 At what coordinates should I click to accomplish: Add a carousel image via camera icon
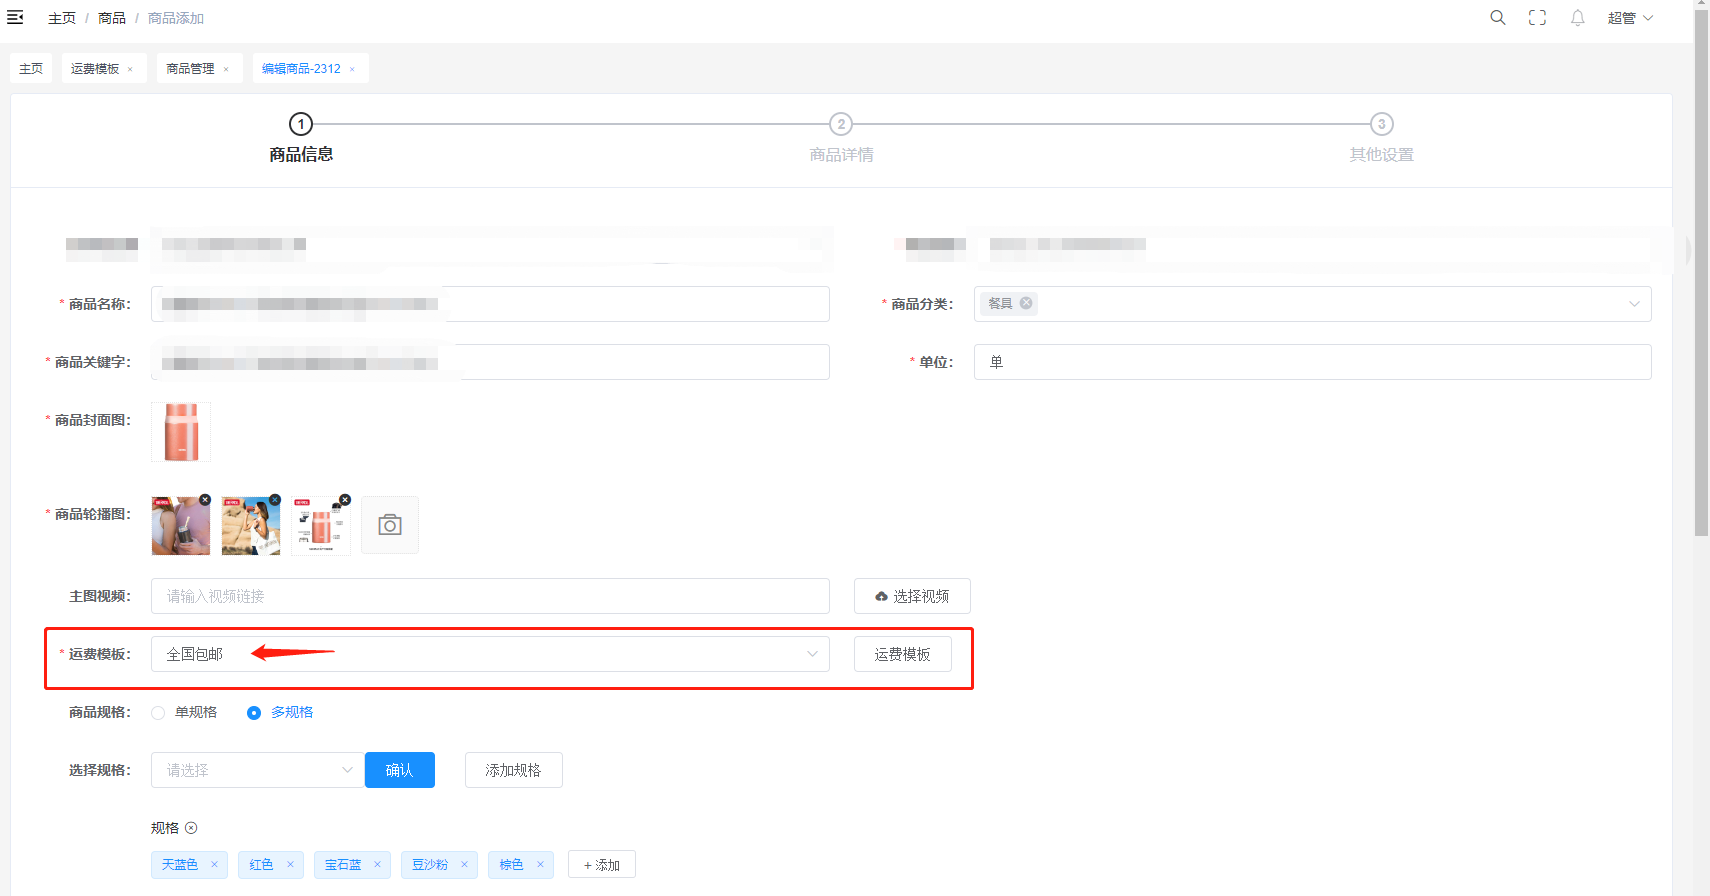(390, 525)
